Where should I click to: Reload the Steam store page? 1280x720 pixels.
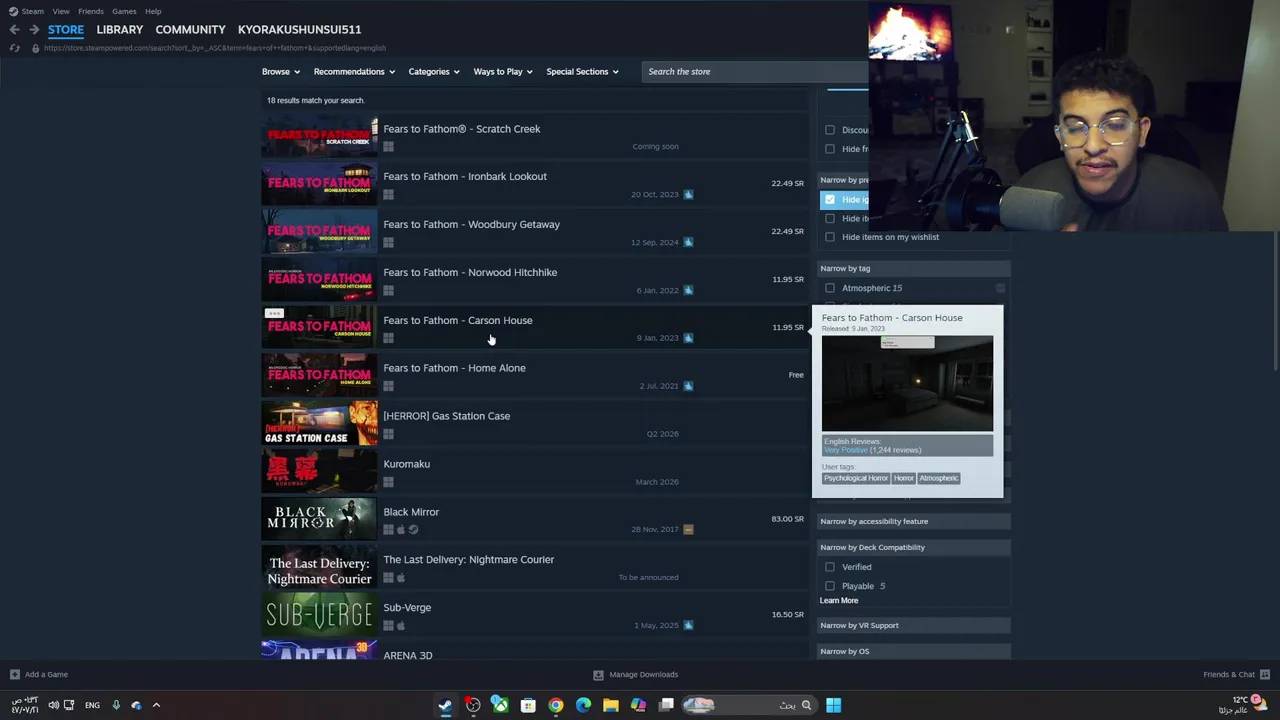[14, 48]
